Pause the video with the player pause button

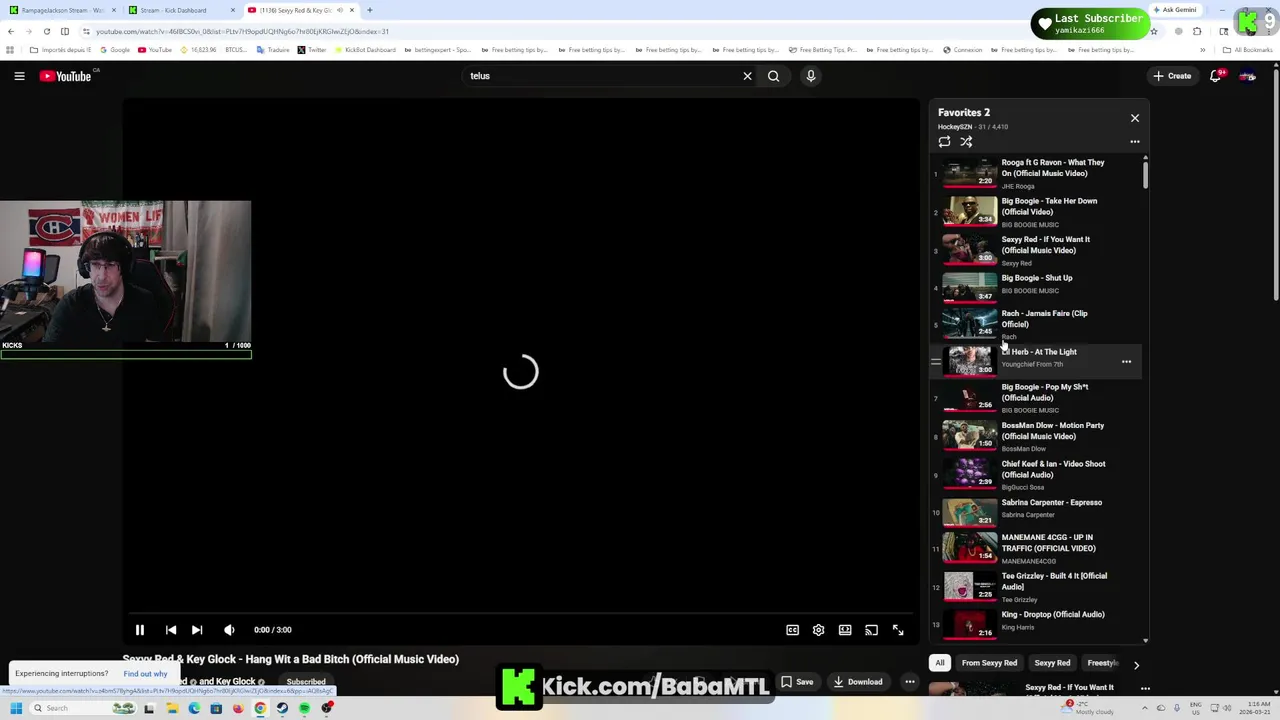click(x=140, y=630)
